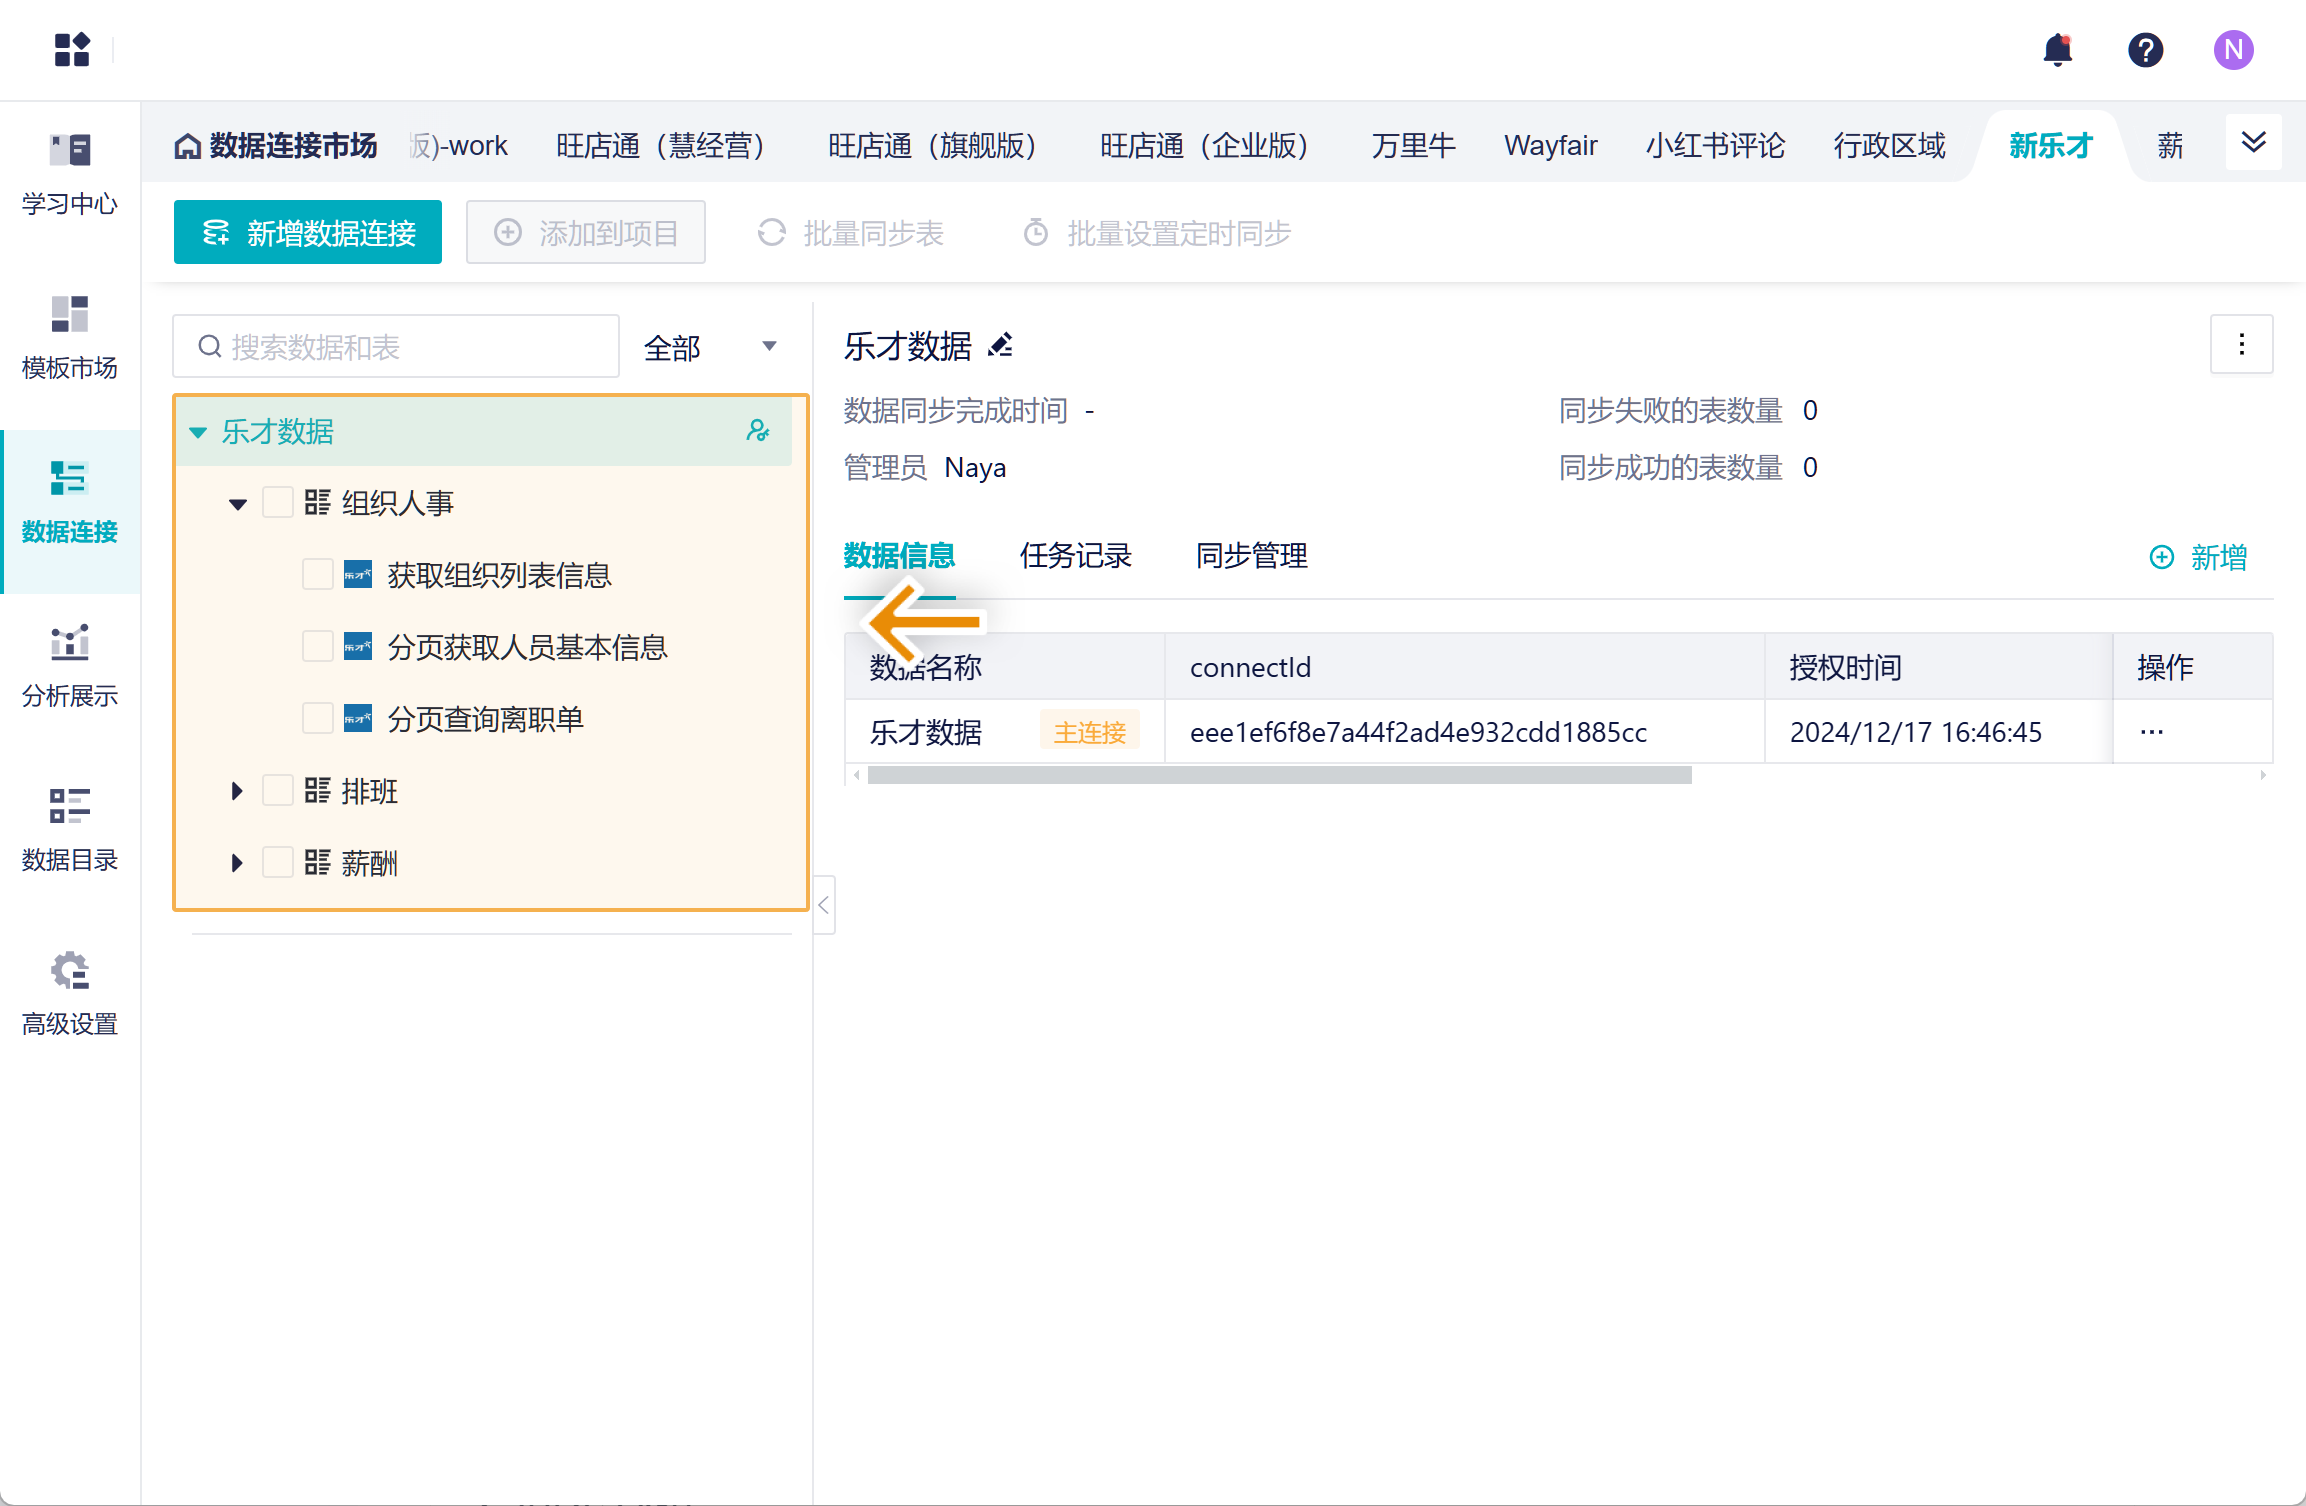Open the notifications bell icon

2057,50
